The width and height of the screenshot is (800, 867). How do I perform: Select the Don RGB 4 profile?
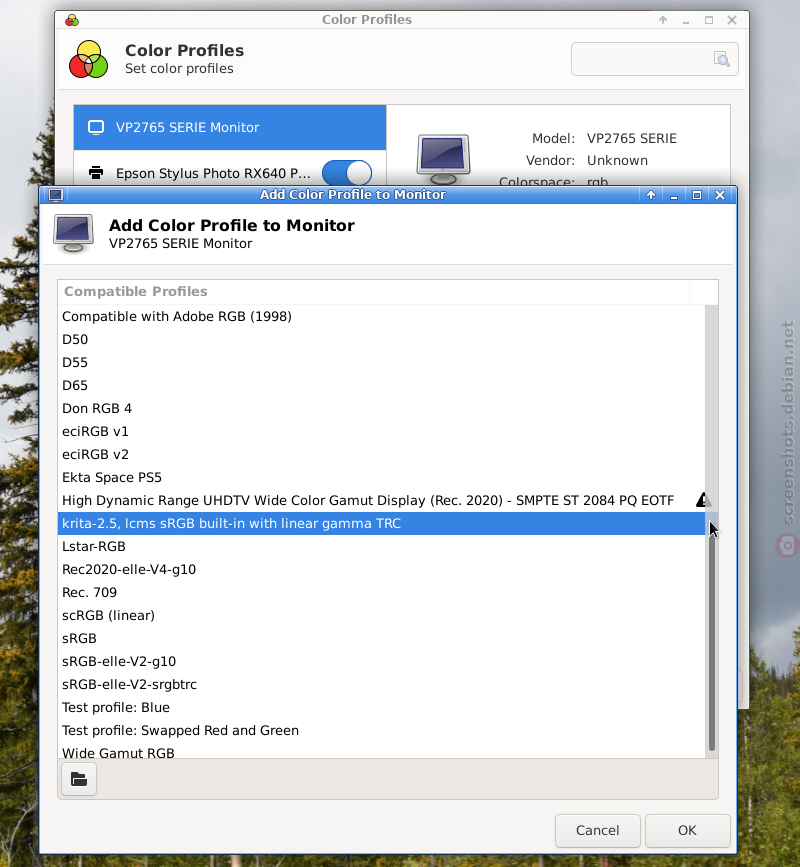[x=381, y=408]
